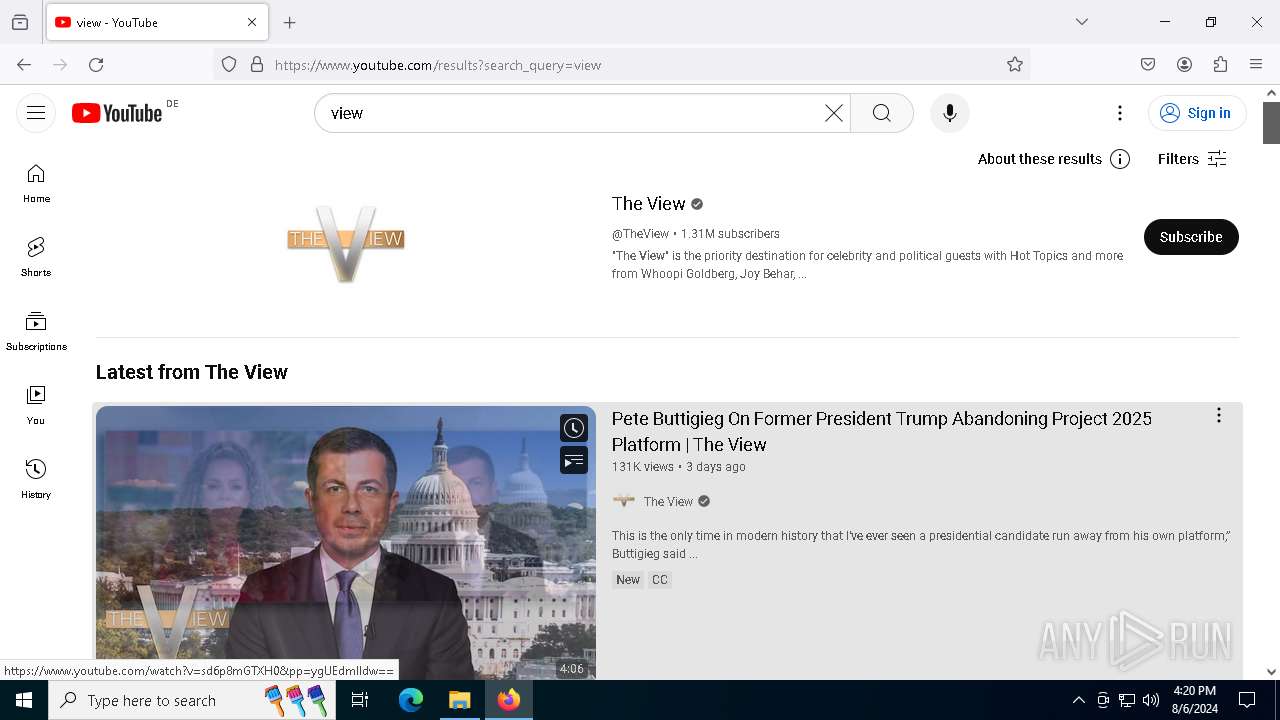Viewport: 1280px width, 720px height.
Task: Open Home in the sidebar
Action: (36, 184)
